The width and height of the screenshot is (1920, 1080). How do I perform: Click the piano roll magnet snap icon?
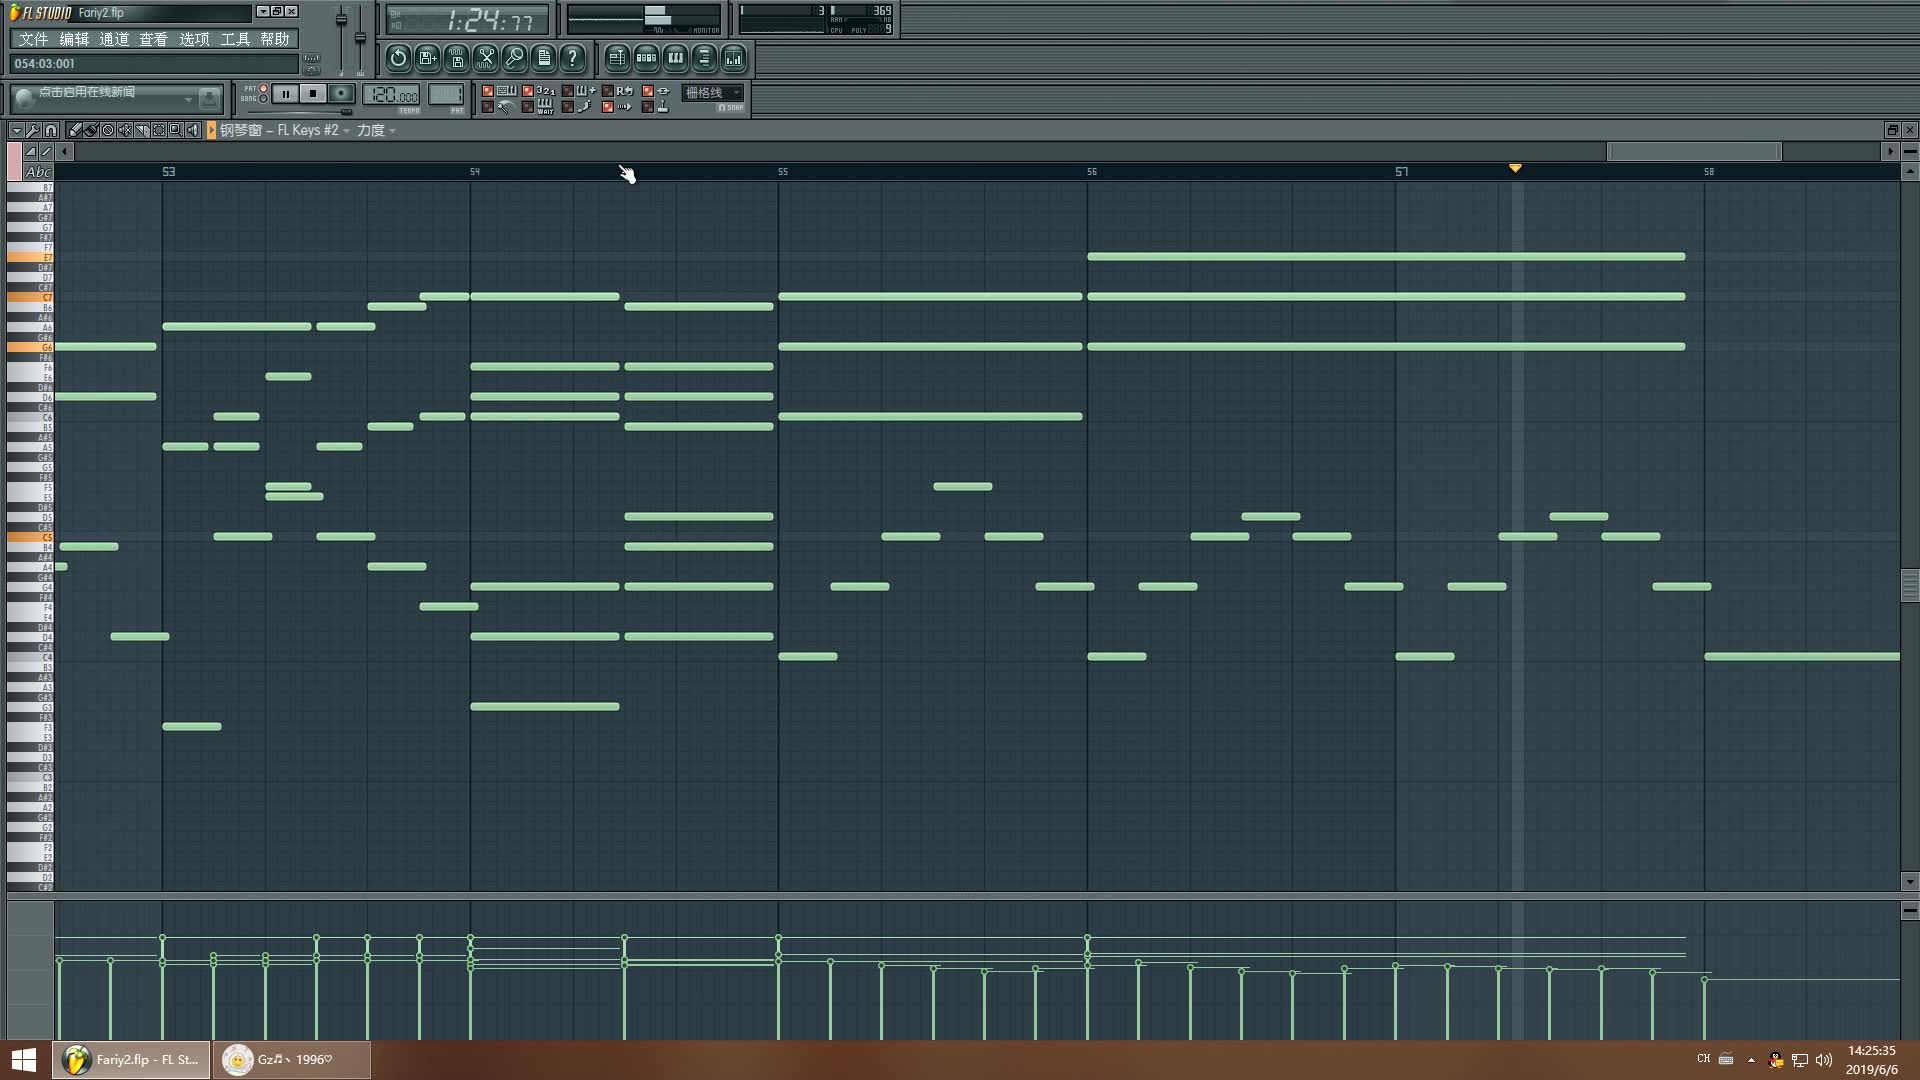pyautogui.click(x=51, y=130)
